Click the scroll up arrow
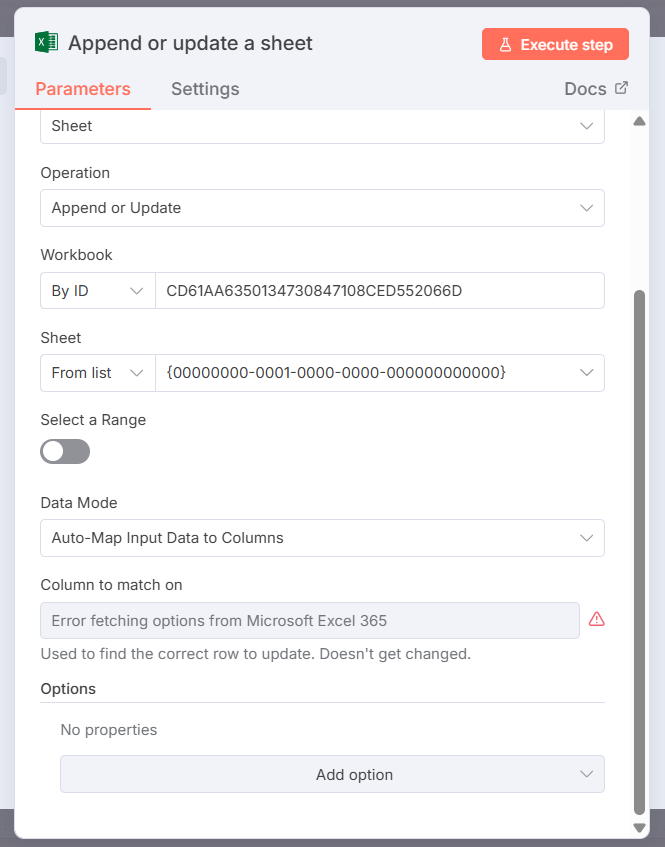Image resolution: width=665 pixels, height=847 pixels. (x=640, y=122)
